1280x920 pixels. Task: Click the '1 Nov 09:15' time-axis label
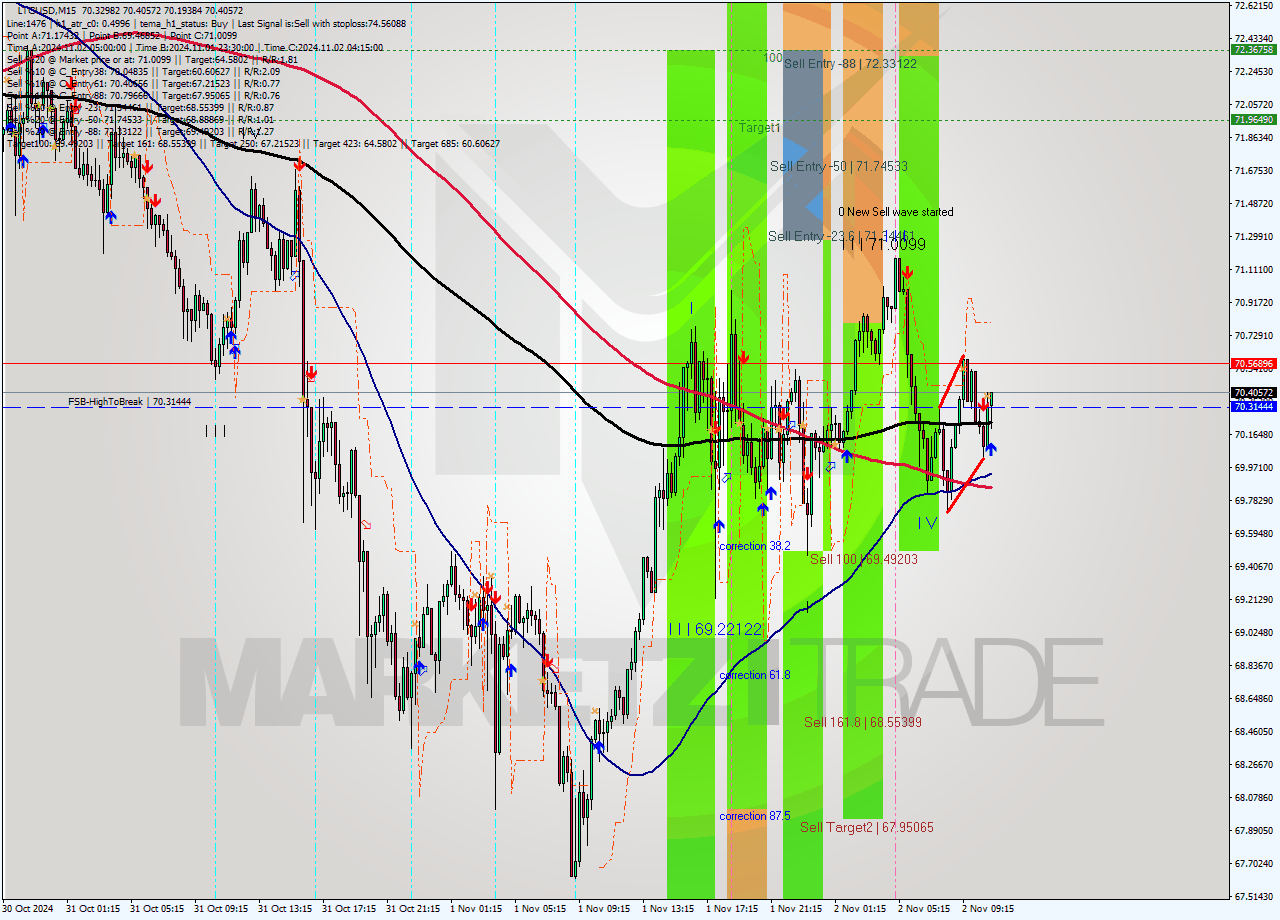(x=603, y=909)
